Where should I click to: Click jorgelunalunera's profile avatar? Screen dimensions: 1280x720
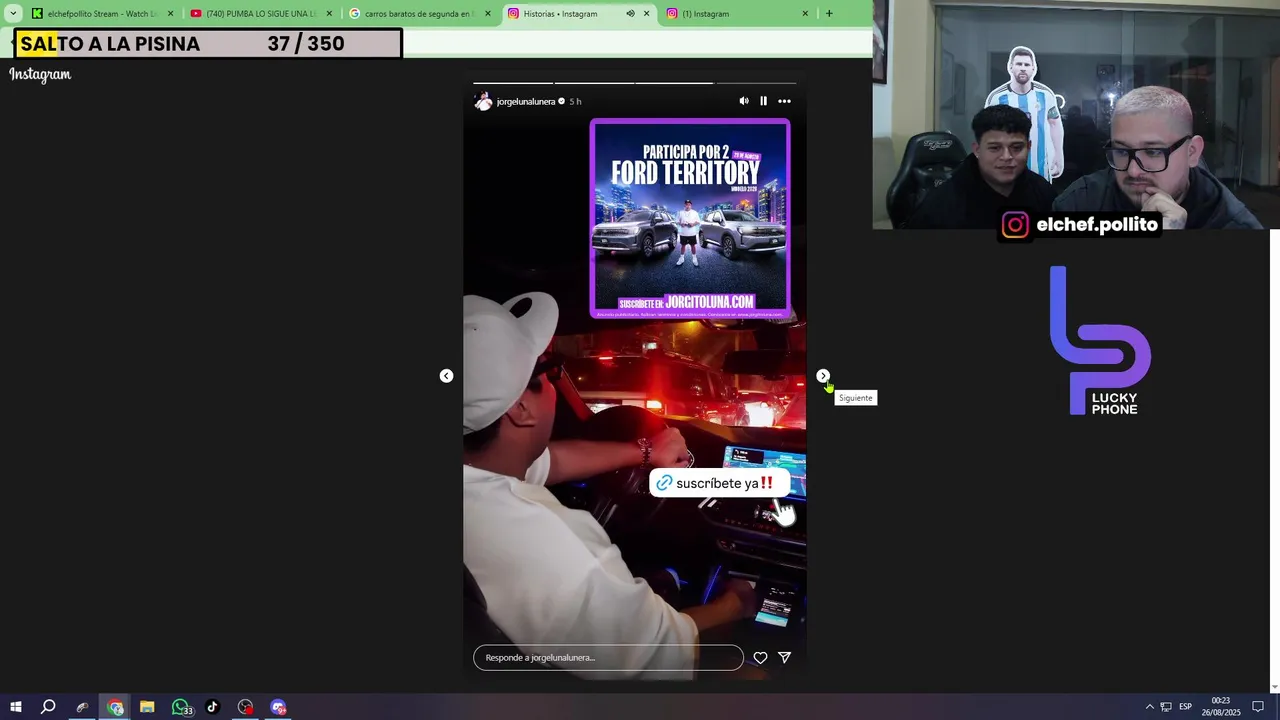click(483, 101)
